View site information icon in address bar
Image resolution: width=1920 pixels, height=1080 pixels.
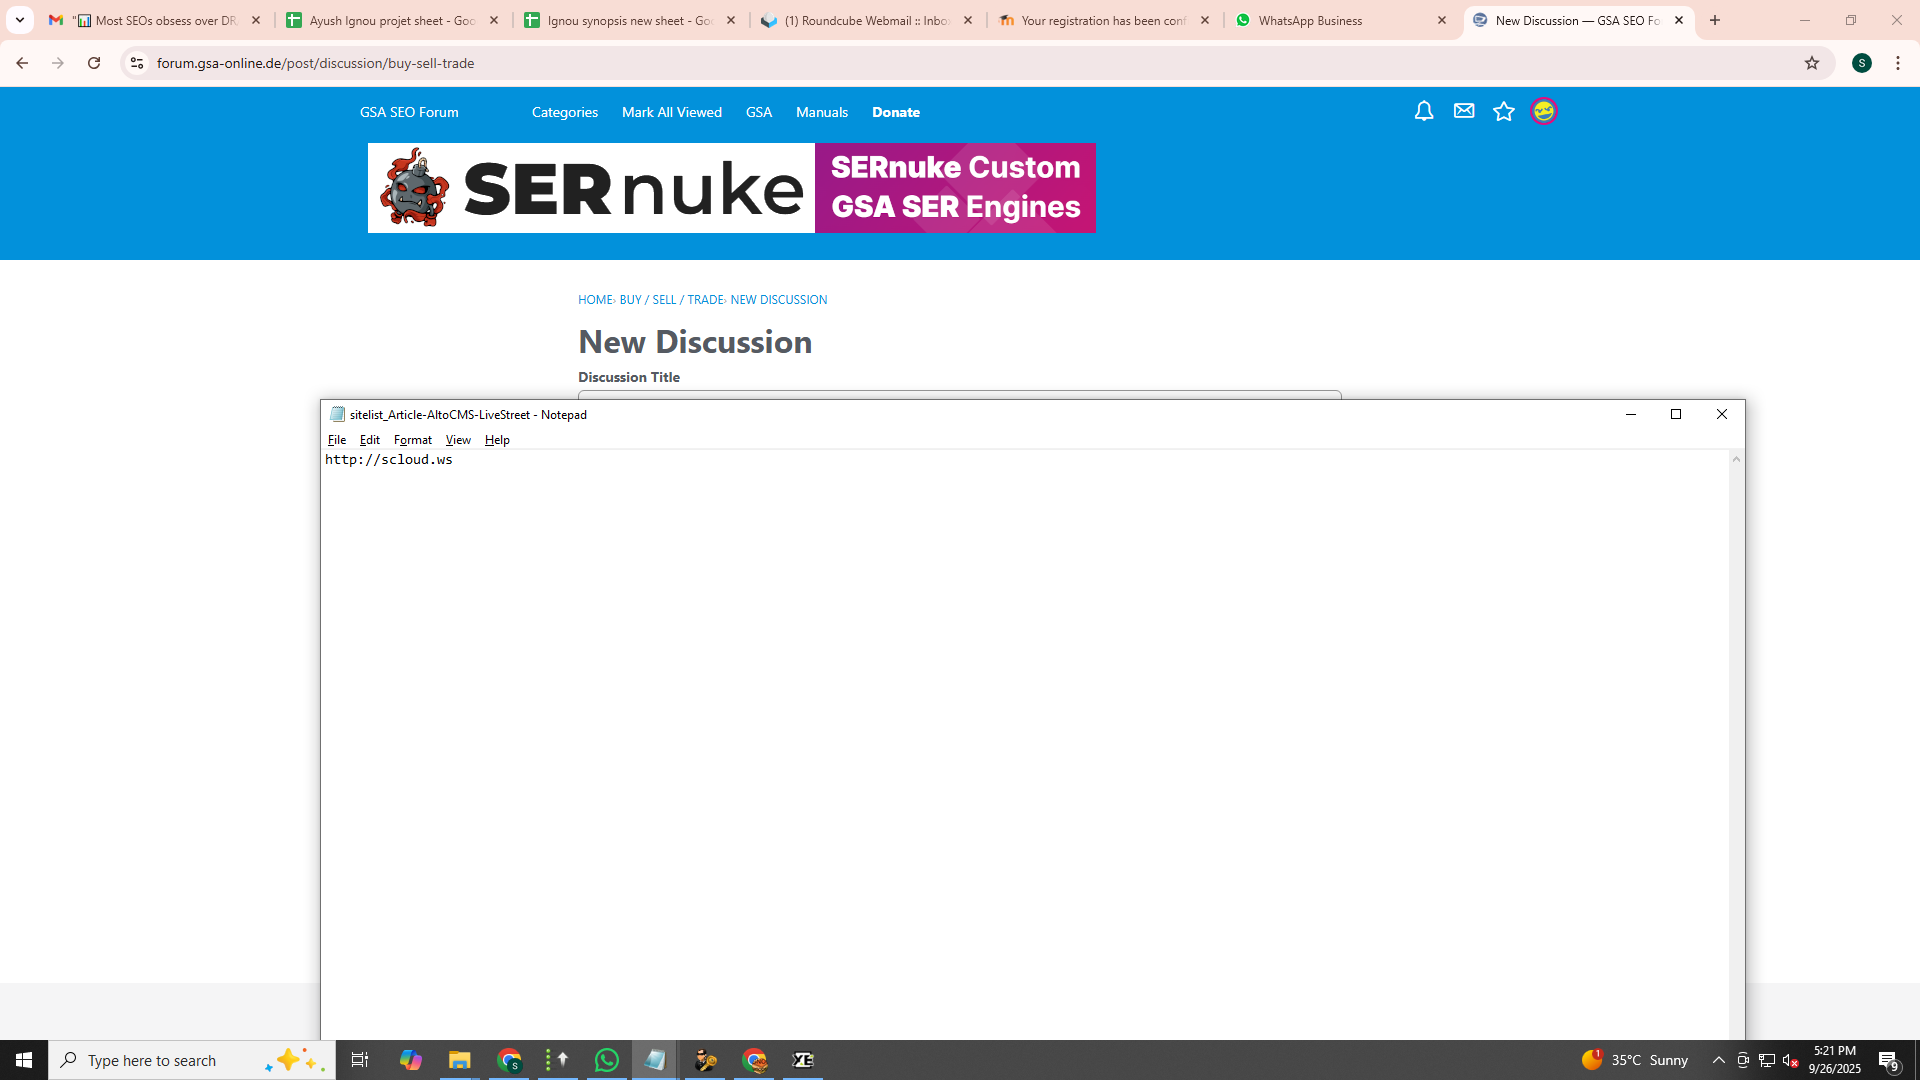coord(137,63)
